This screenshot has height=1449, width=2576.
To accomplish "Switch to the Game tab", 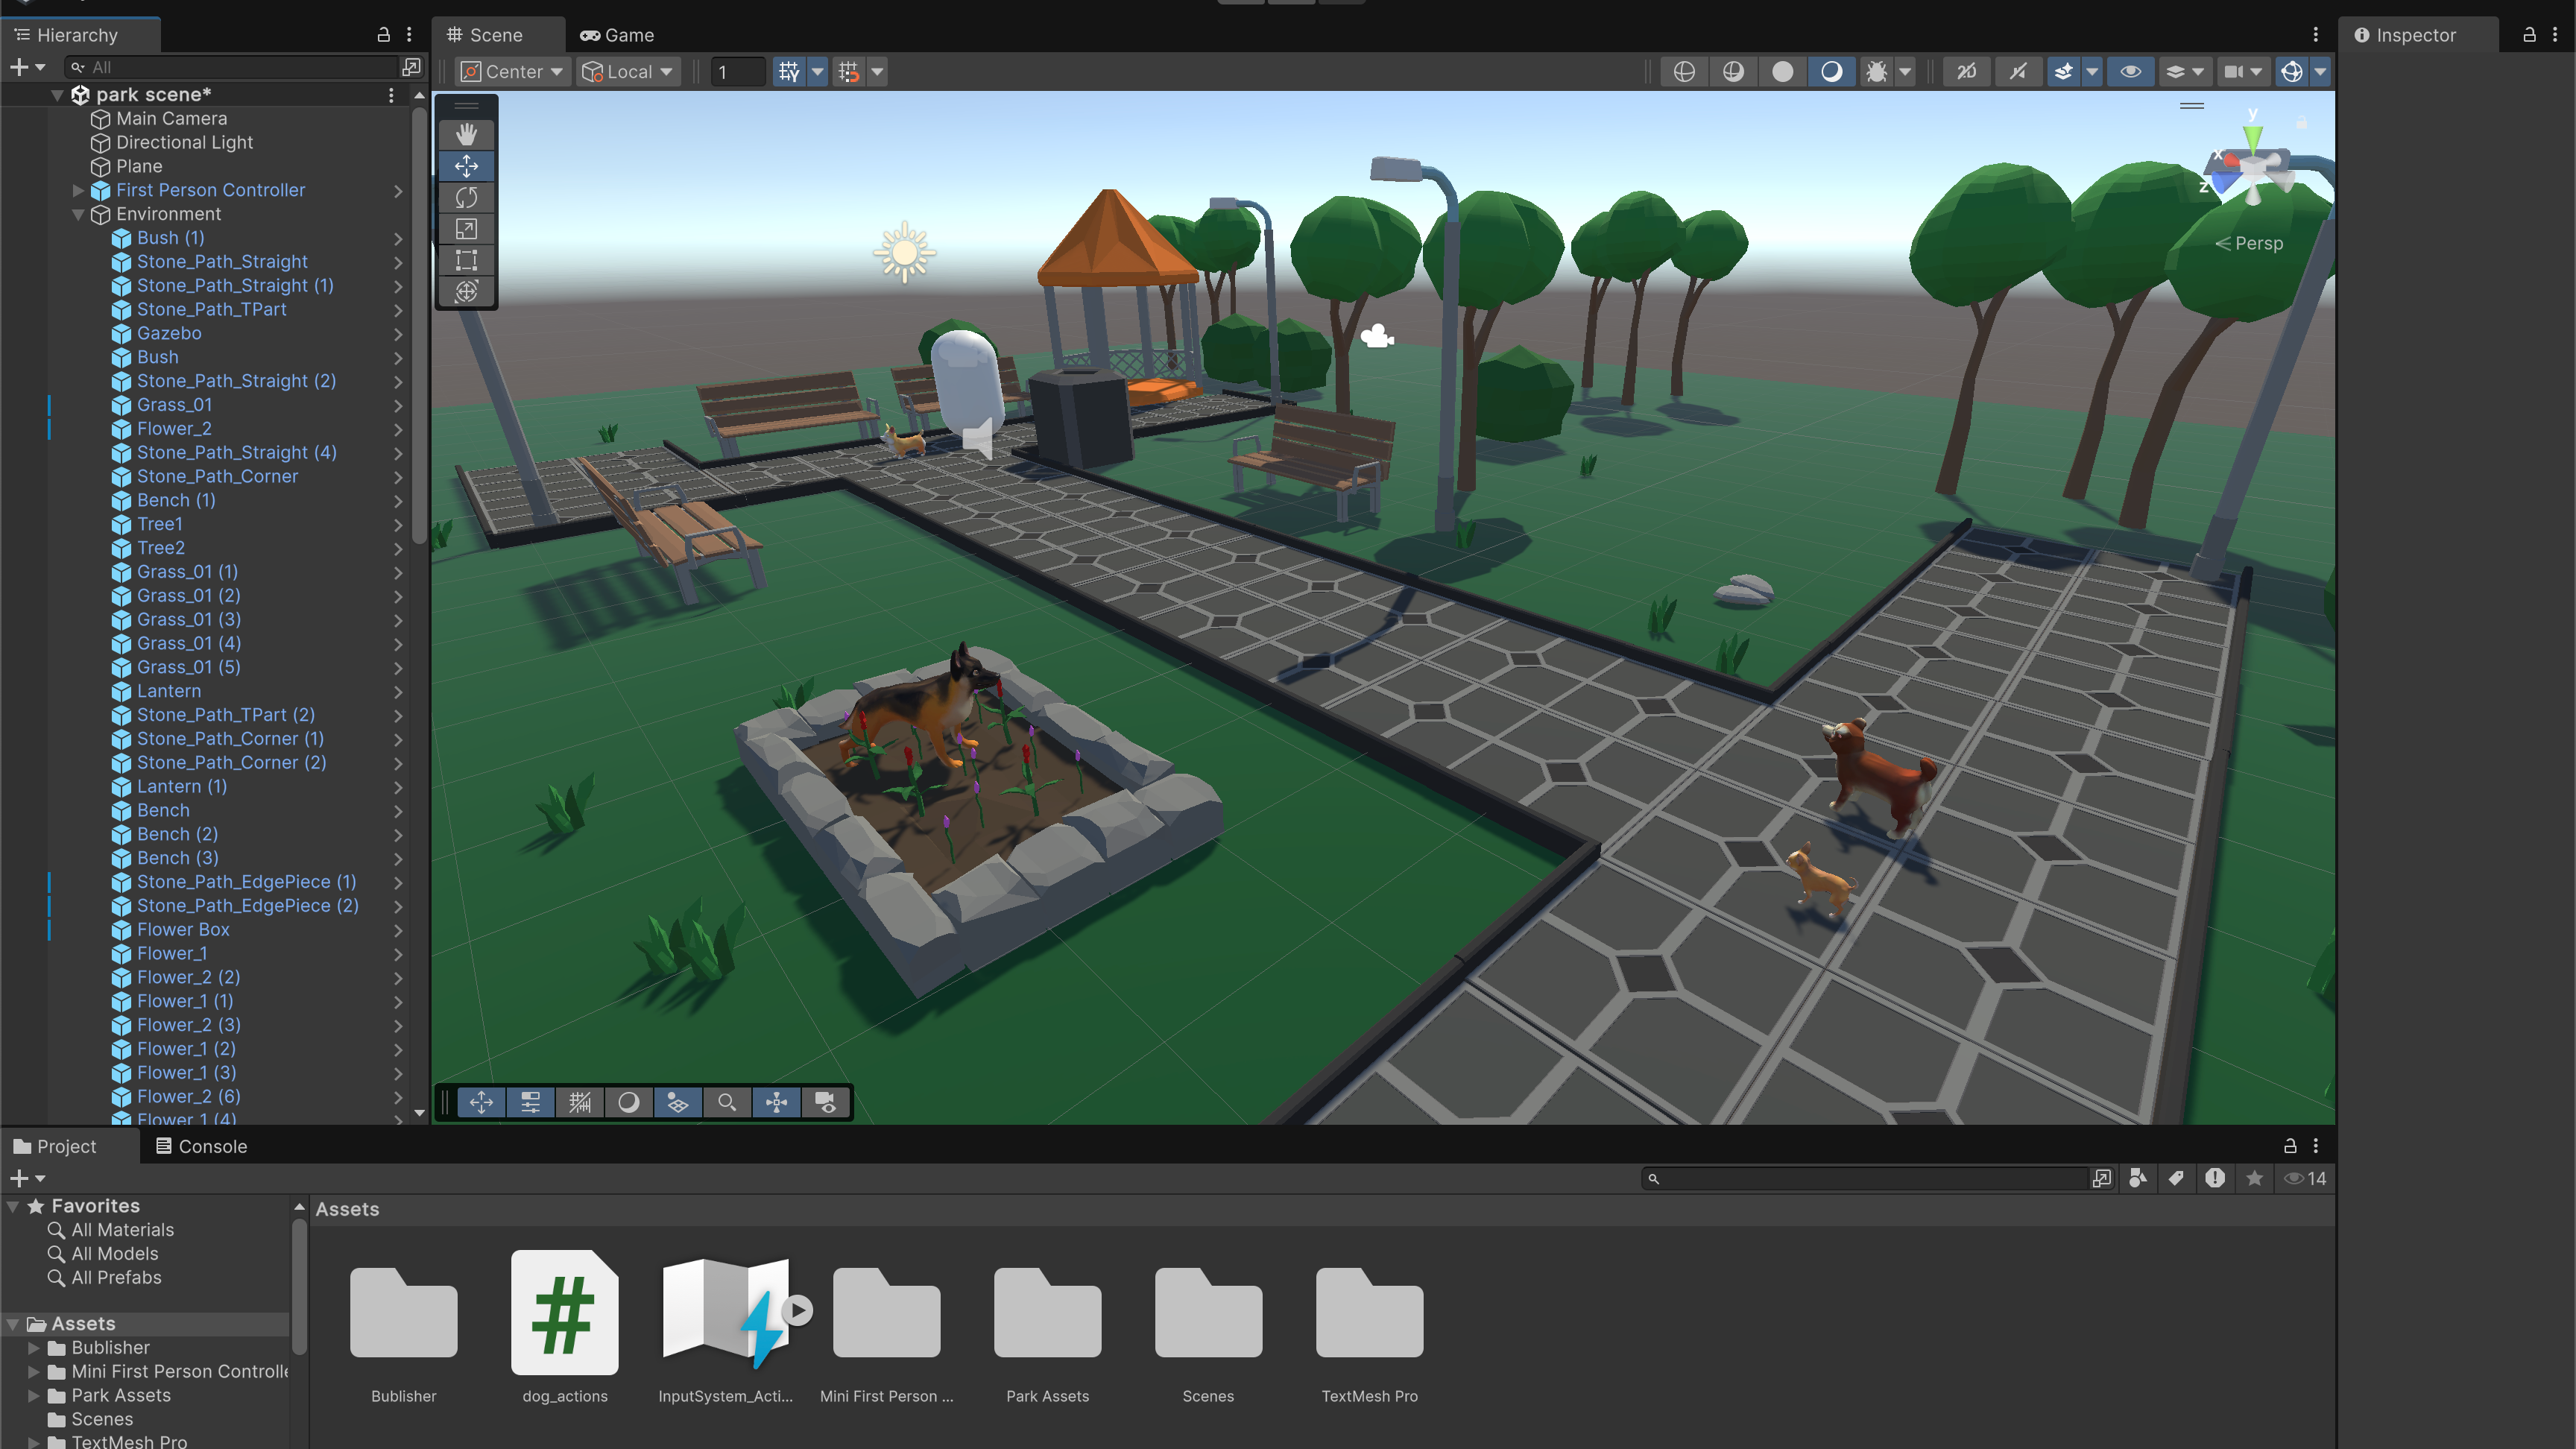I will (617, 35).
